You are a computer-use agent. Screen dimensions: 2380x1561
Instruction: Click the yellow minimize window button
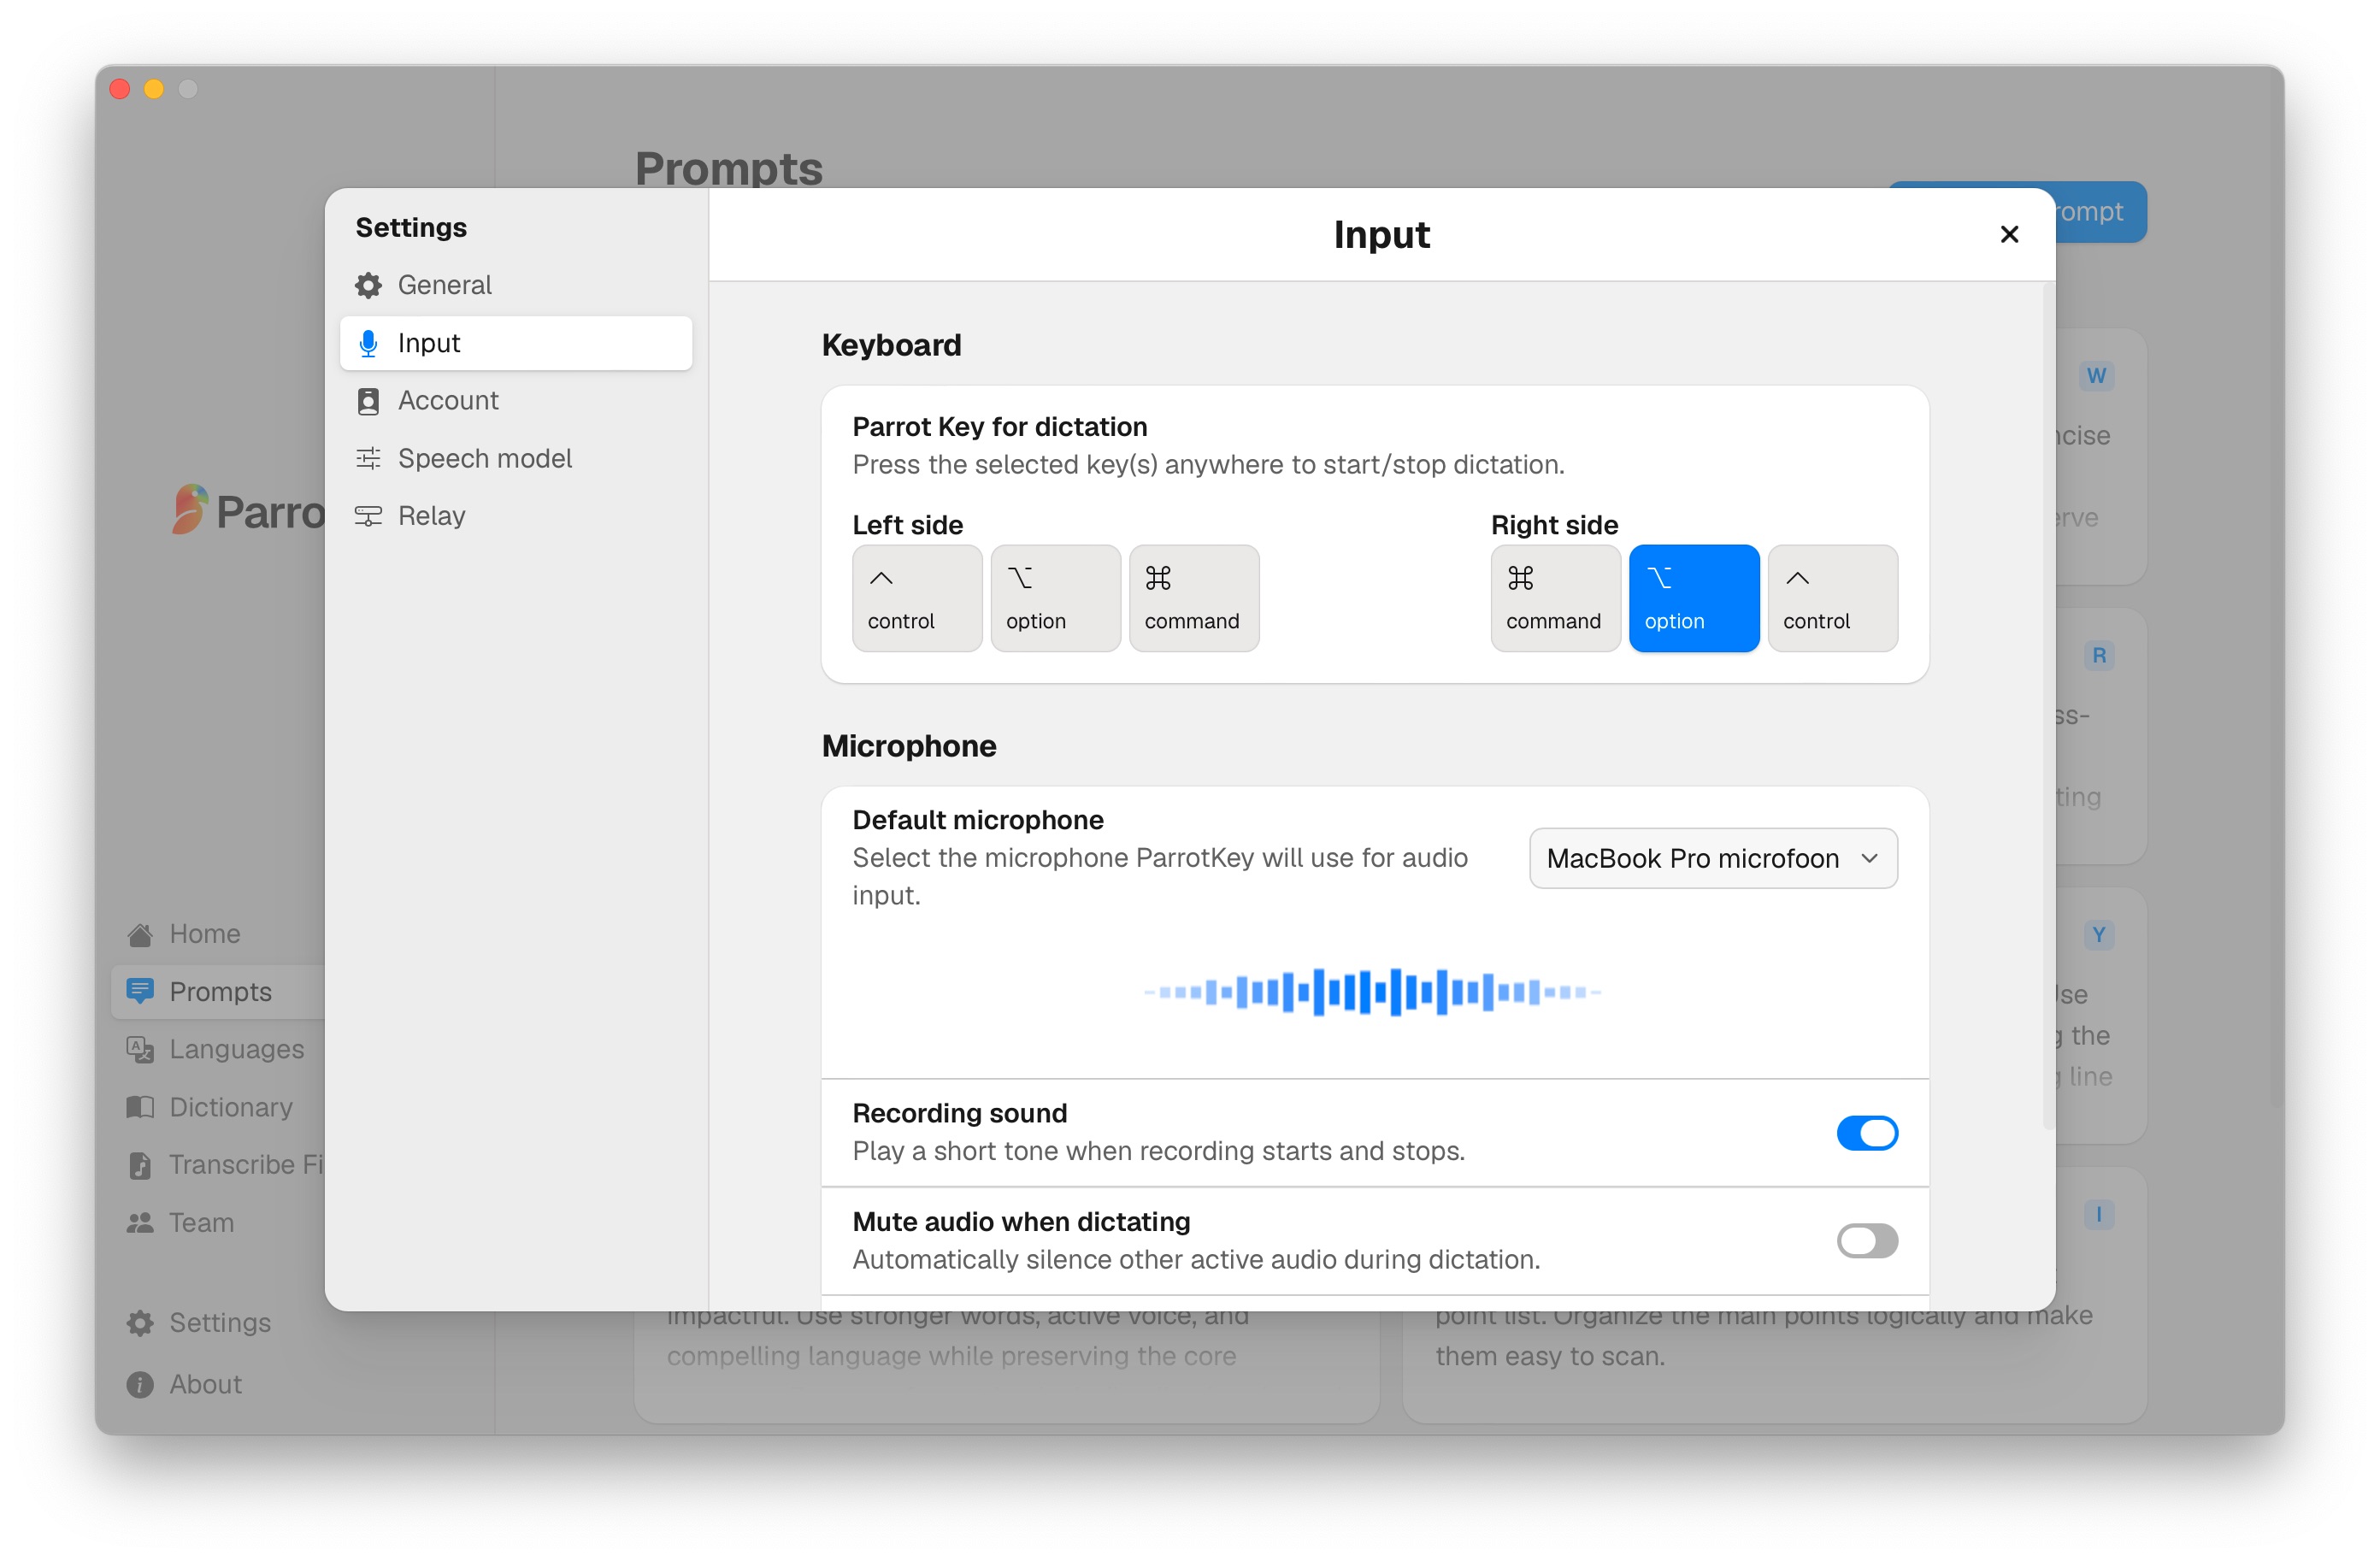pyautogui.click(x=154, y=89)
